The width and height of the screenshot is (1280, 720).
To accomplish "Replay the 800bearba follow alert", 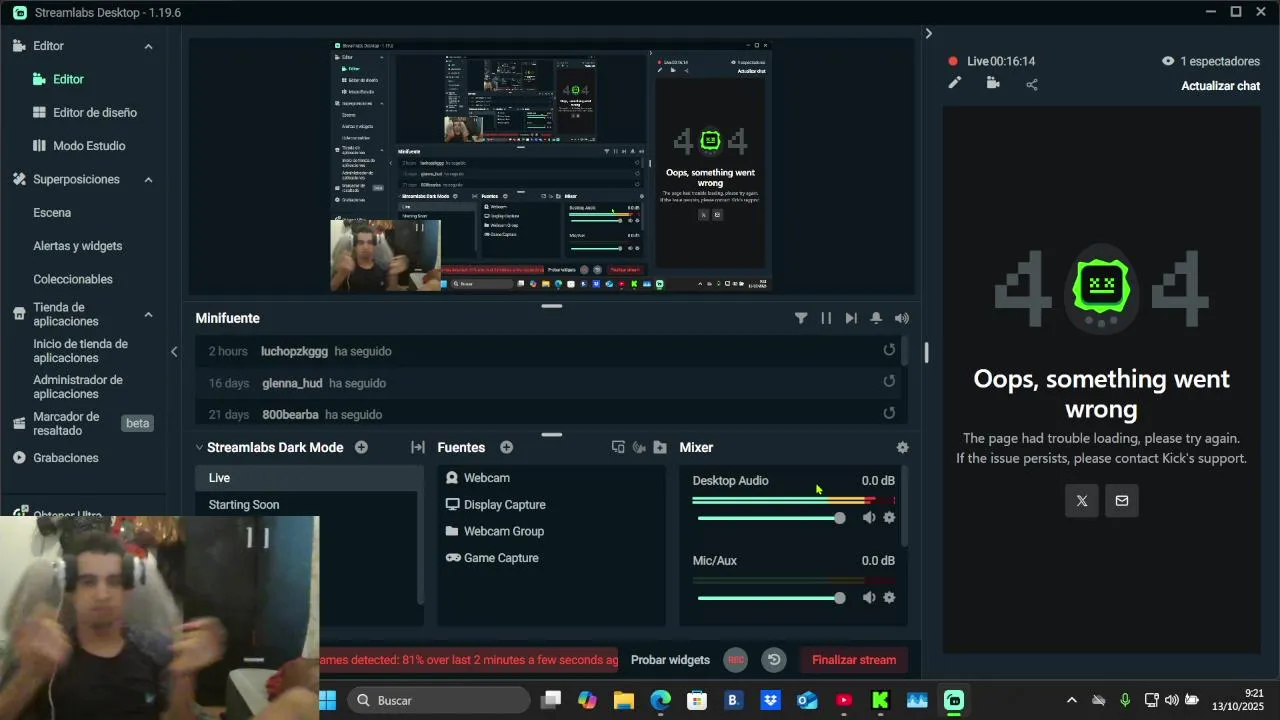I will coord(889,413).
